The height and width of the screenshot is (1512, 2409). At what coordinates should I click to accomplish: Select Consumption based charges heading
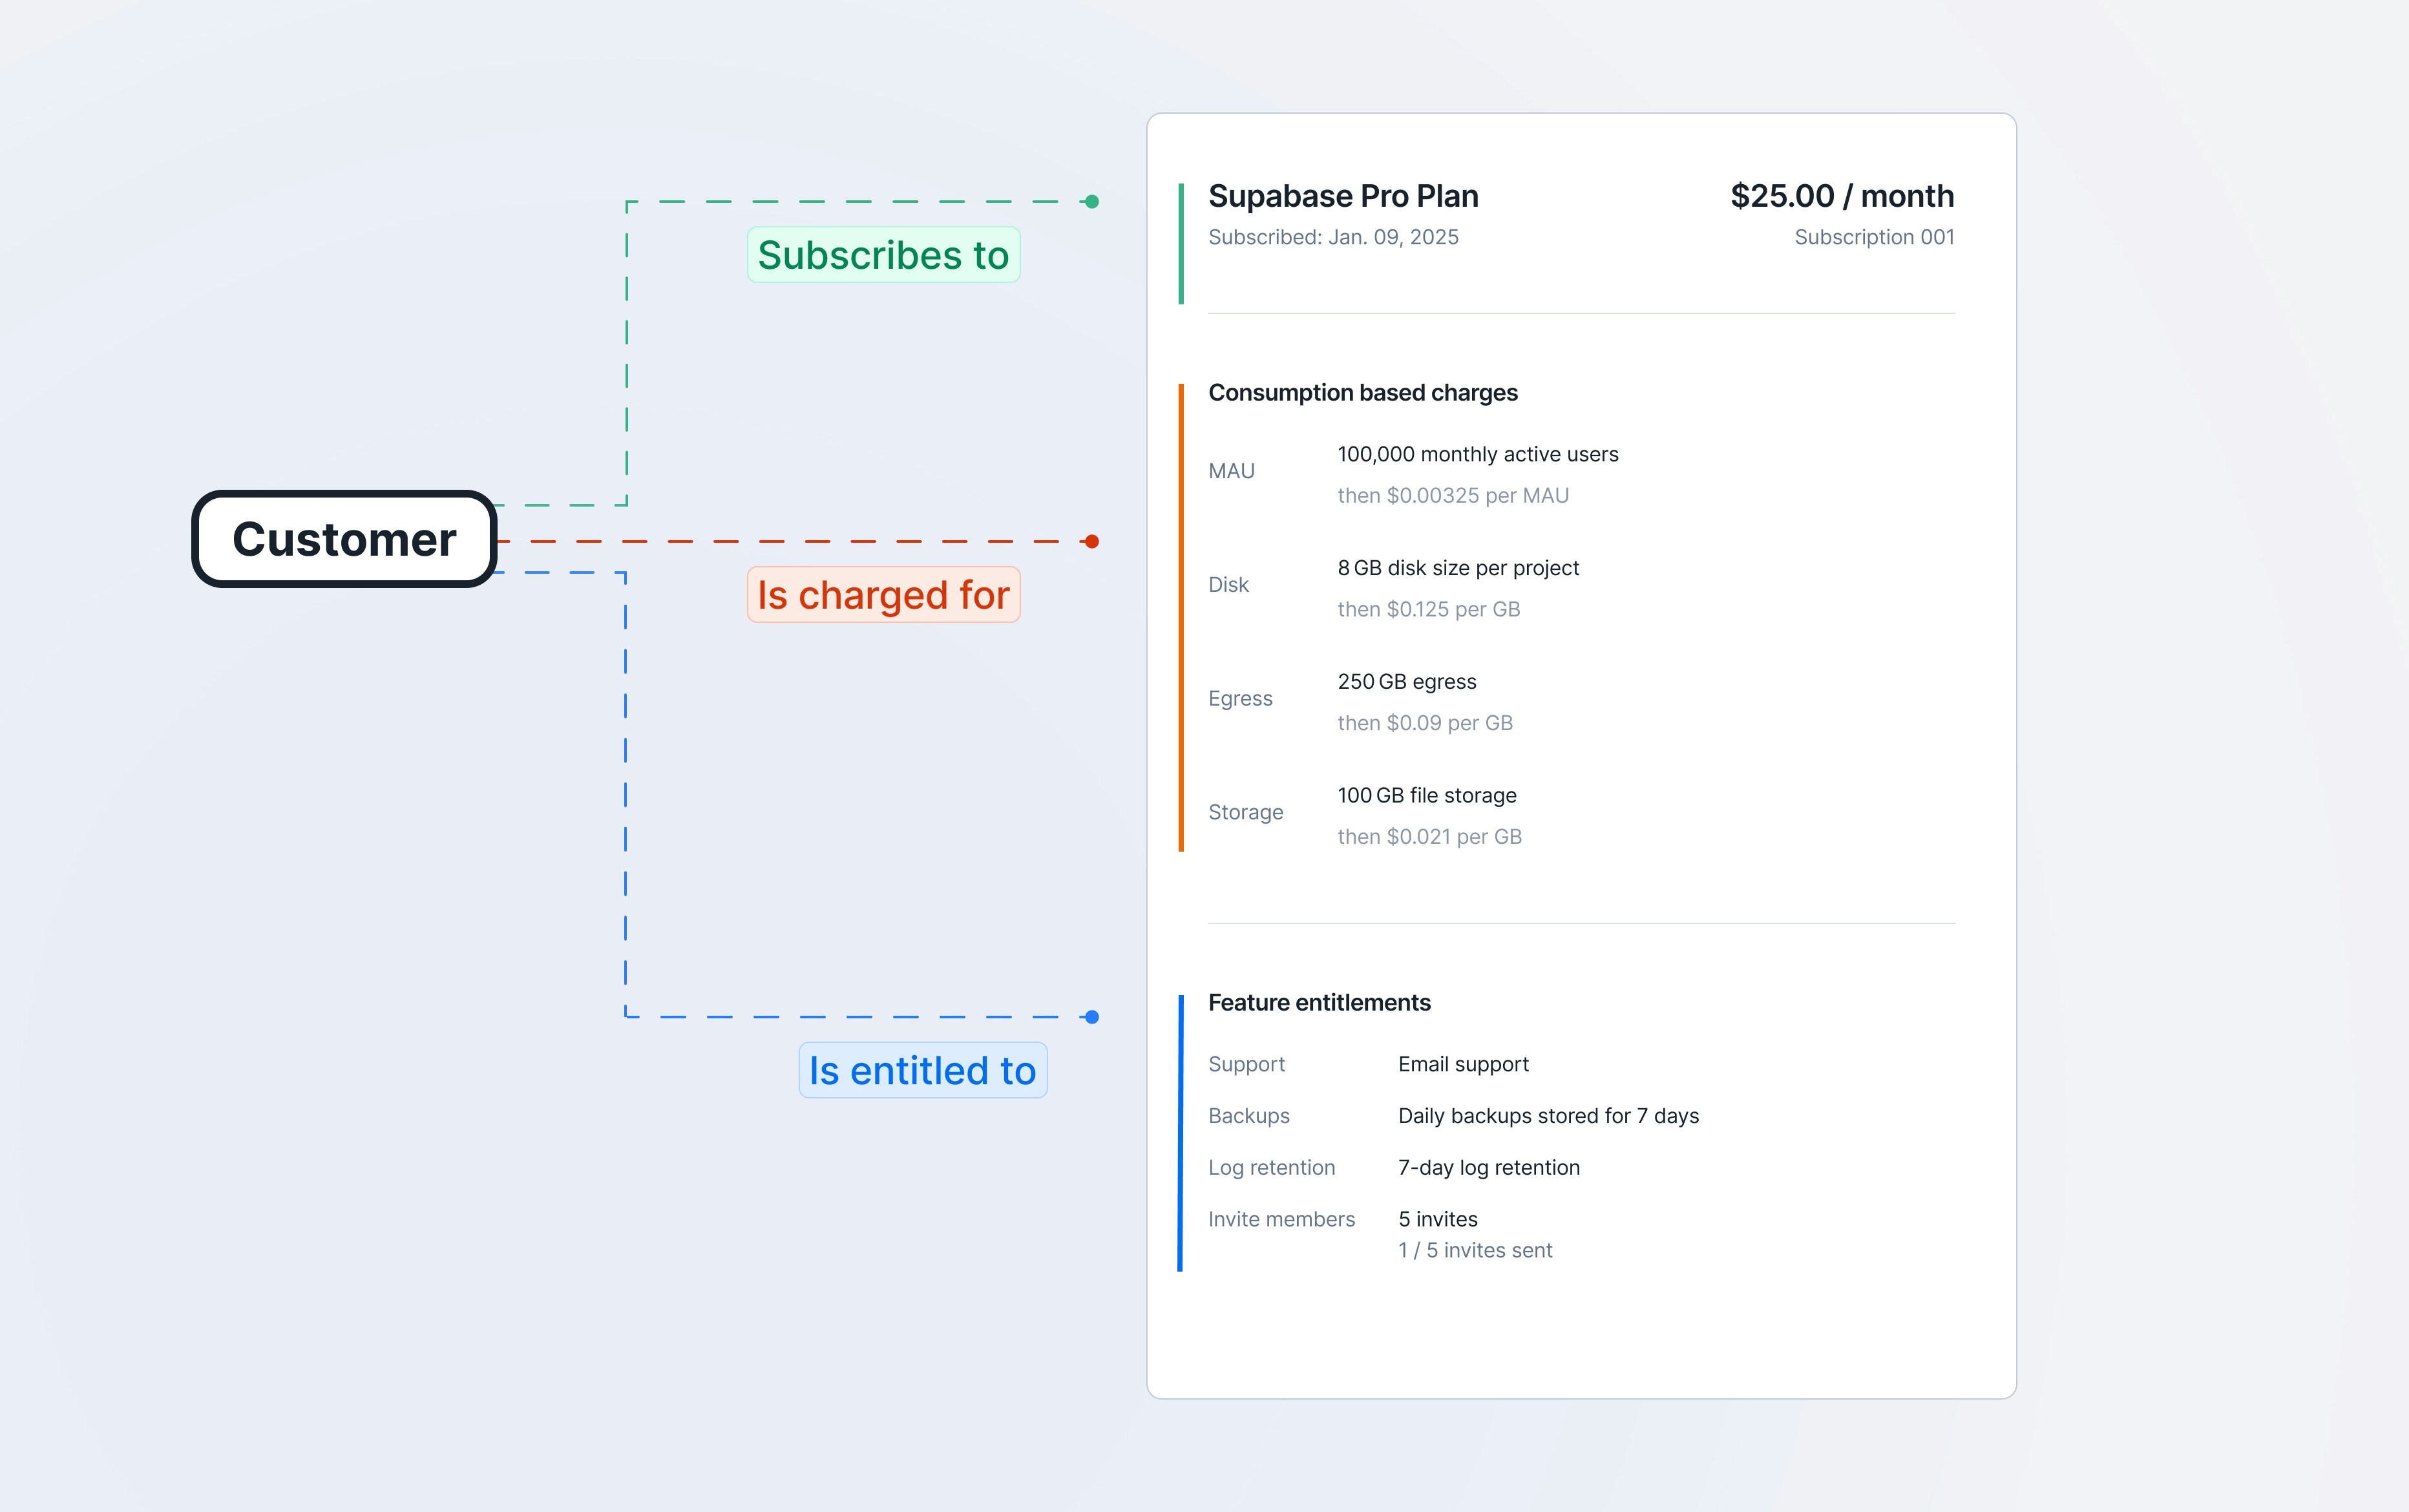(x=1363, y=393)
